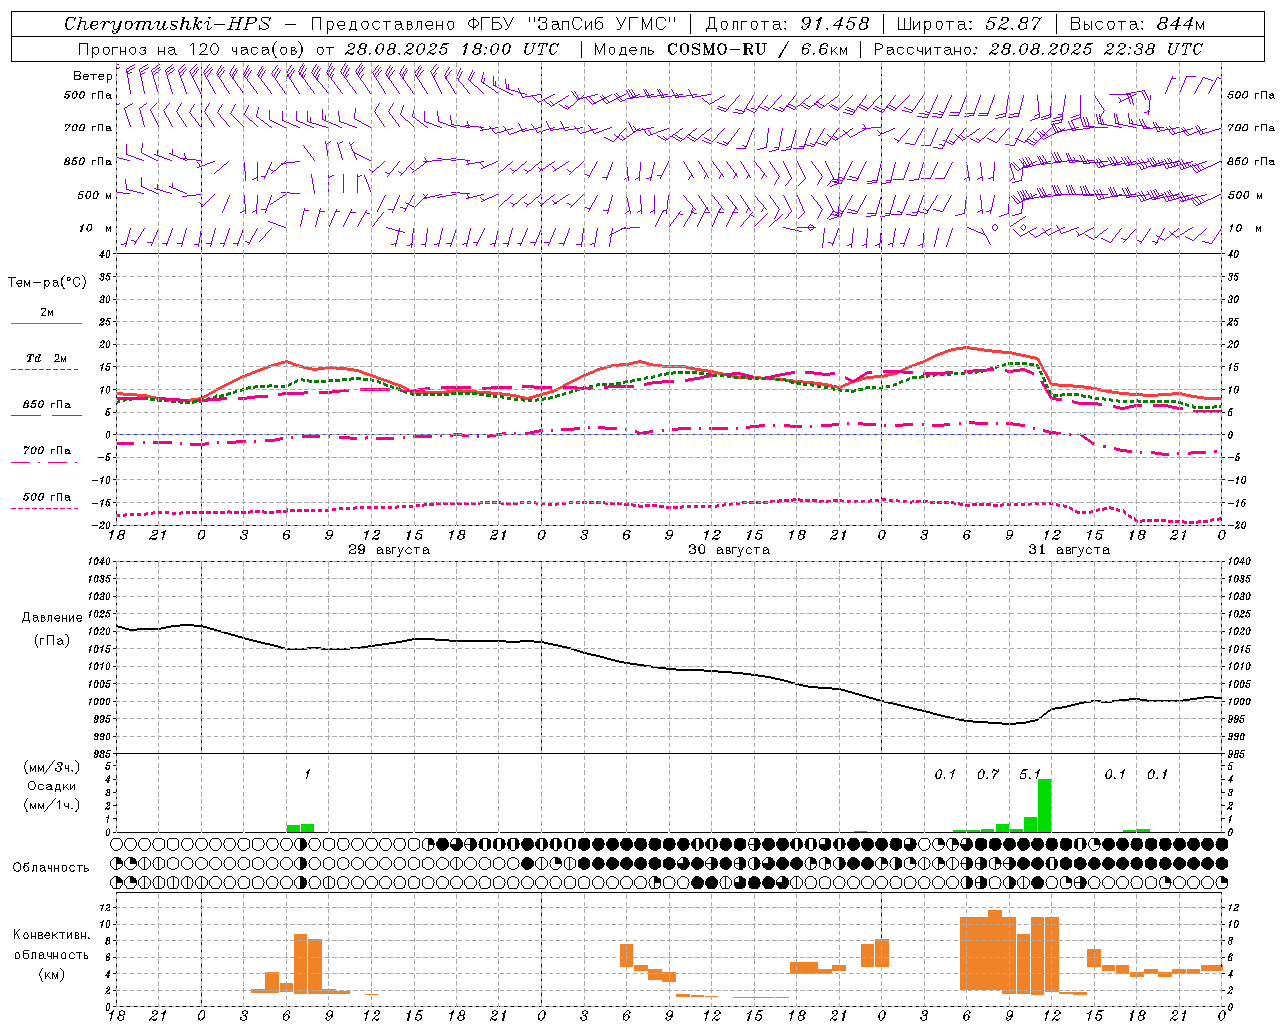The image size is (1280, 1024).
Task: Click the "Осадки" precipitation label
Action: tap(52, 786)
